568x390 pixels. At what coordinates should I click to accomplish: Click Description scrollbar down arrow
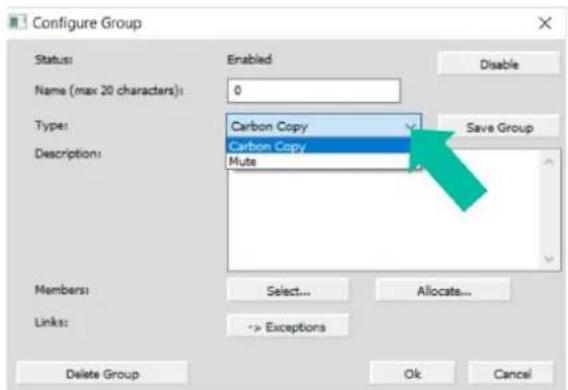tap(548, 259)
